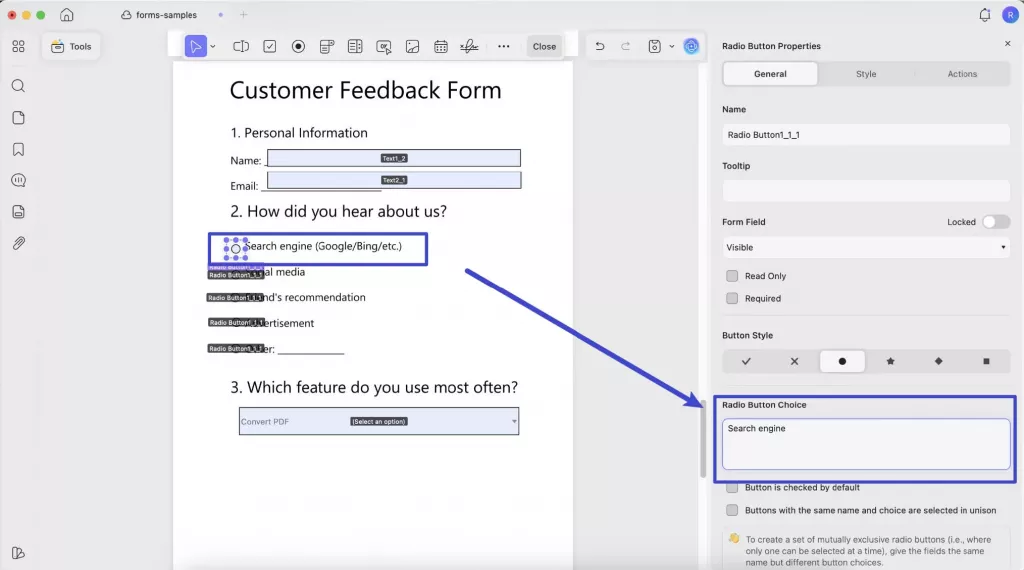Open the selection tool dropdown arrow
The image size is (1024, 570).
click(x=213, y=46)
